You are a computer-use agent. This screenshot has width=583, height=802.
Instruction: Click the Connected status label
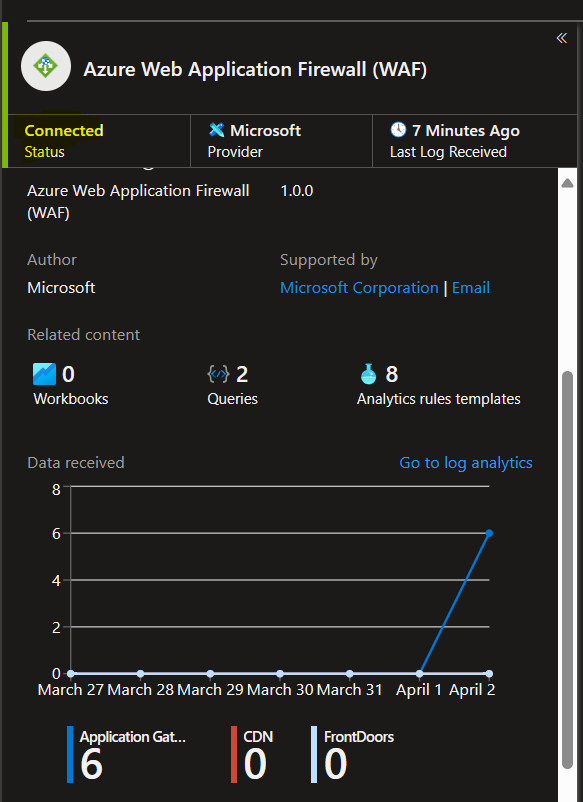coord(64,130)
